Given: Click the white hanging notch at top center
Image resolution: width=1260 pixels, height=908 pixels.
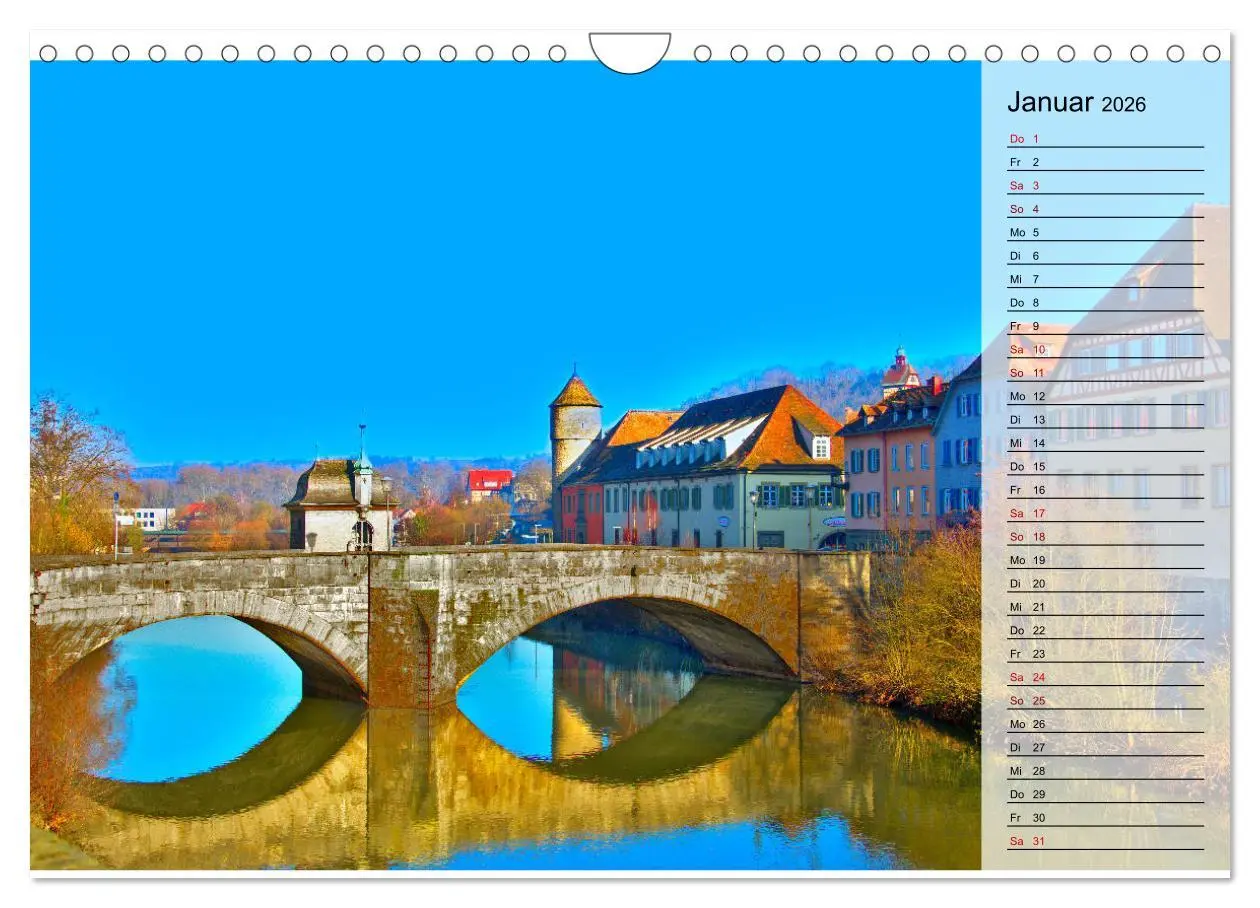Looking at the screenshot, I should pyautogui.click(x=630, y=48).
